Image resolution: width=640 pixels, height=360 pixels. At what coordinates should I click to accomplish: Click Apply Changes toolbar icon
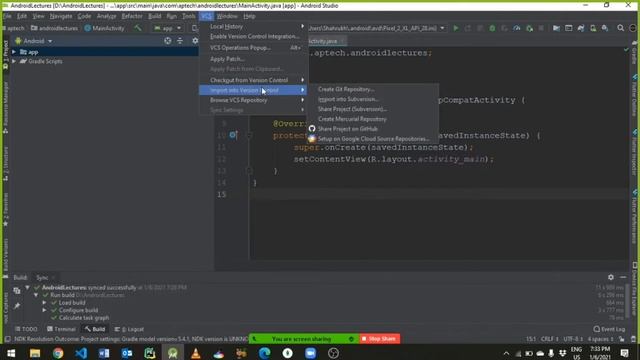point(468,28)
